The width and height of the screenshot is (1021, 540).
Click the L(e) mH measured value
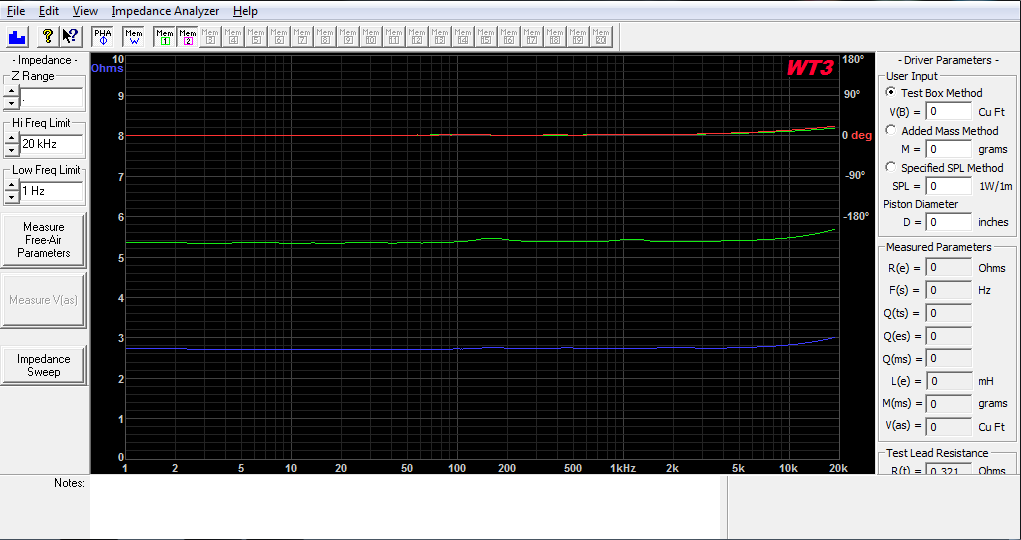click(949, 381)
